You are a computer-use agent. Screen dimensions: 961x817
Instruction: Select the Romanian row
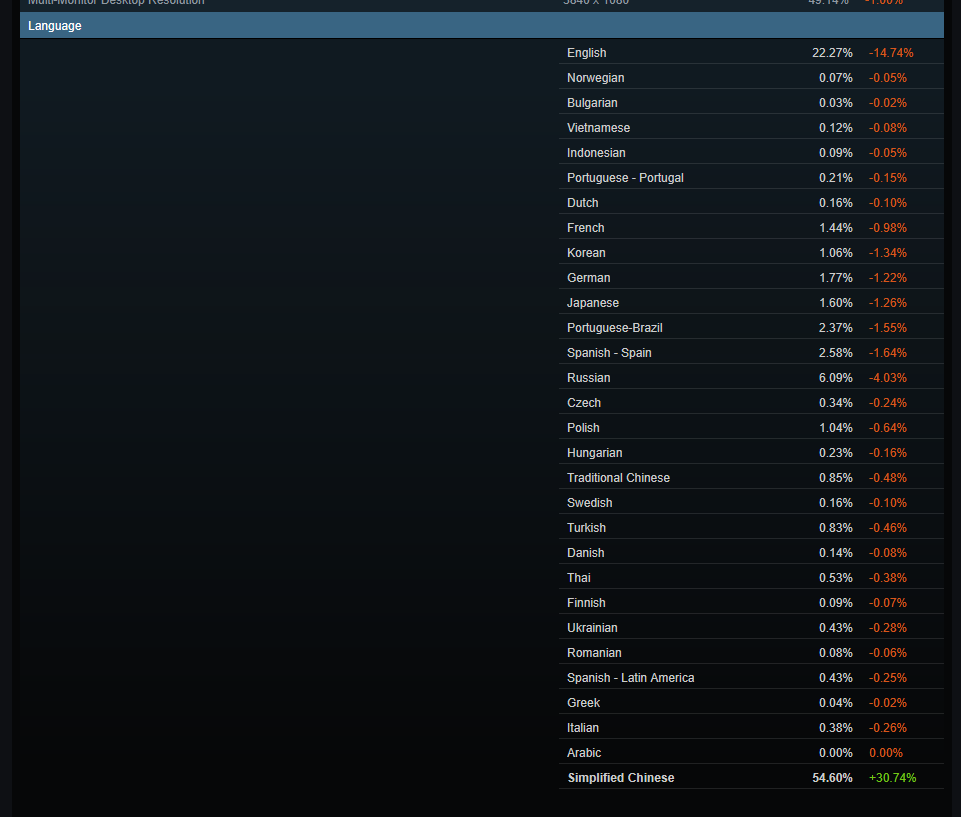(751, 653)
